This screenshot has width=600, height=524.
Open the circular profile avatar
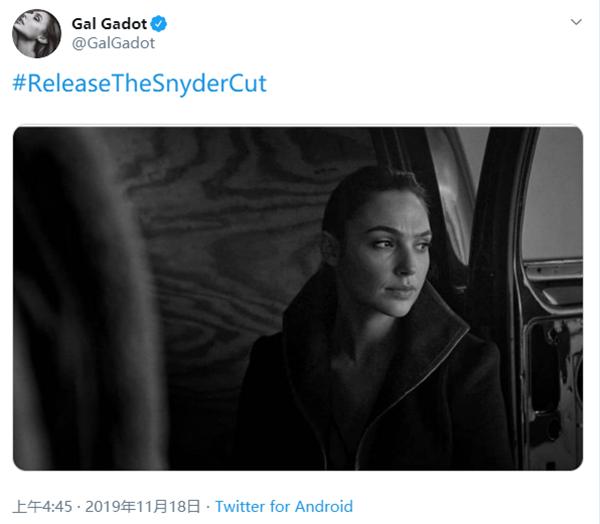tap(37, 34)
